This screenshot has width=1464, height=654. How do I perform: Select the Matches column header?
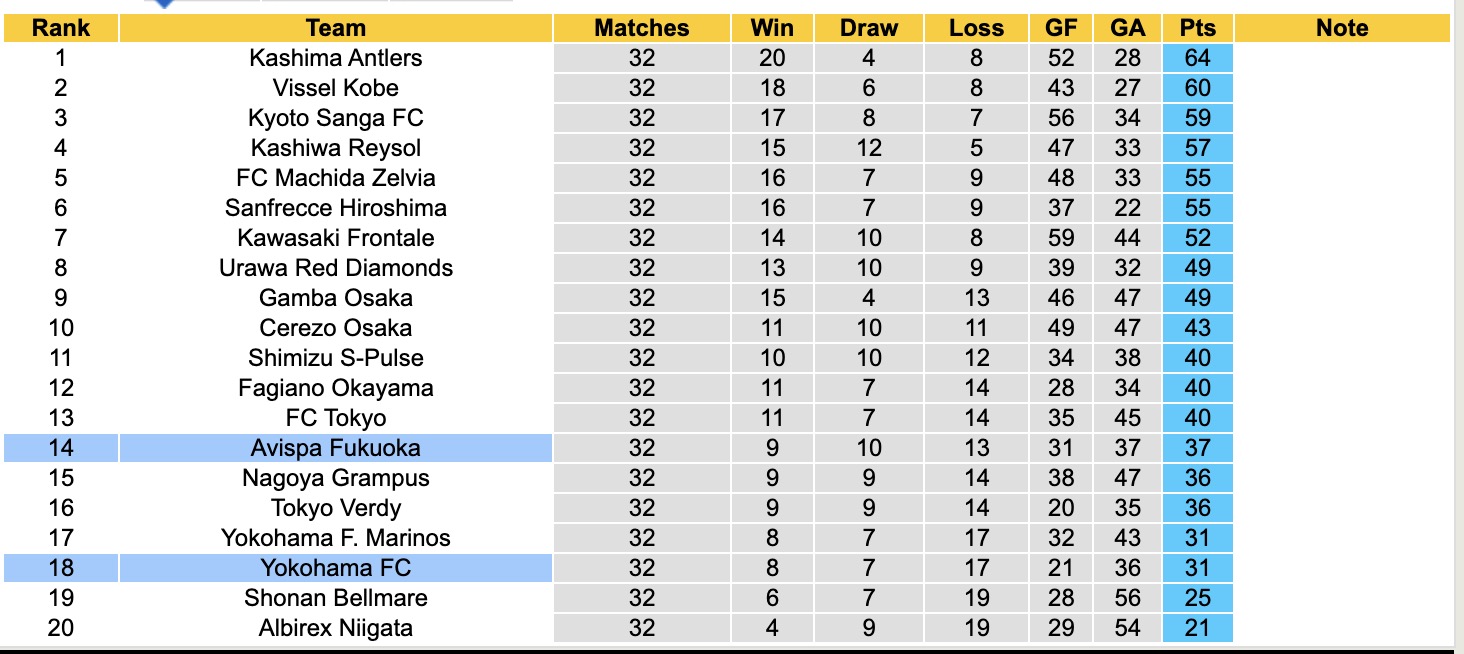642,28
